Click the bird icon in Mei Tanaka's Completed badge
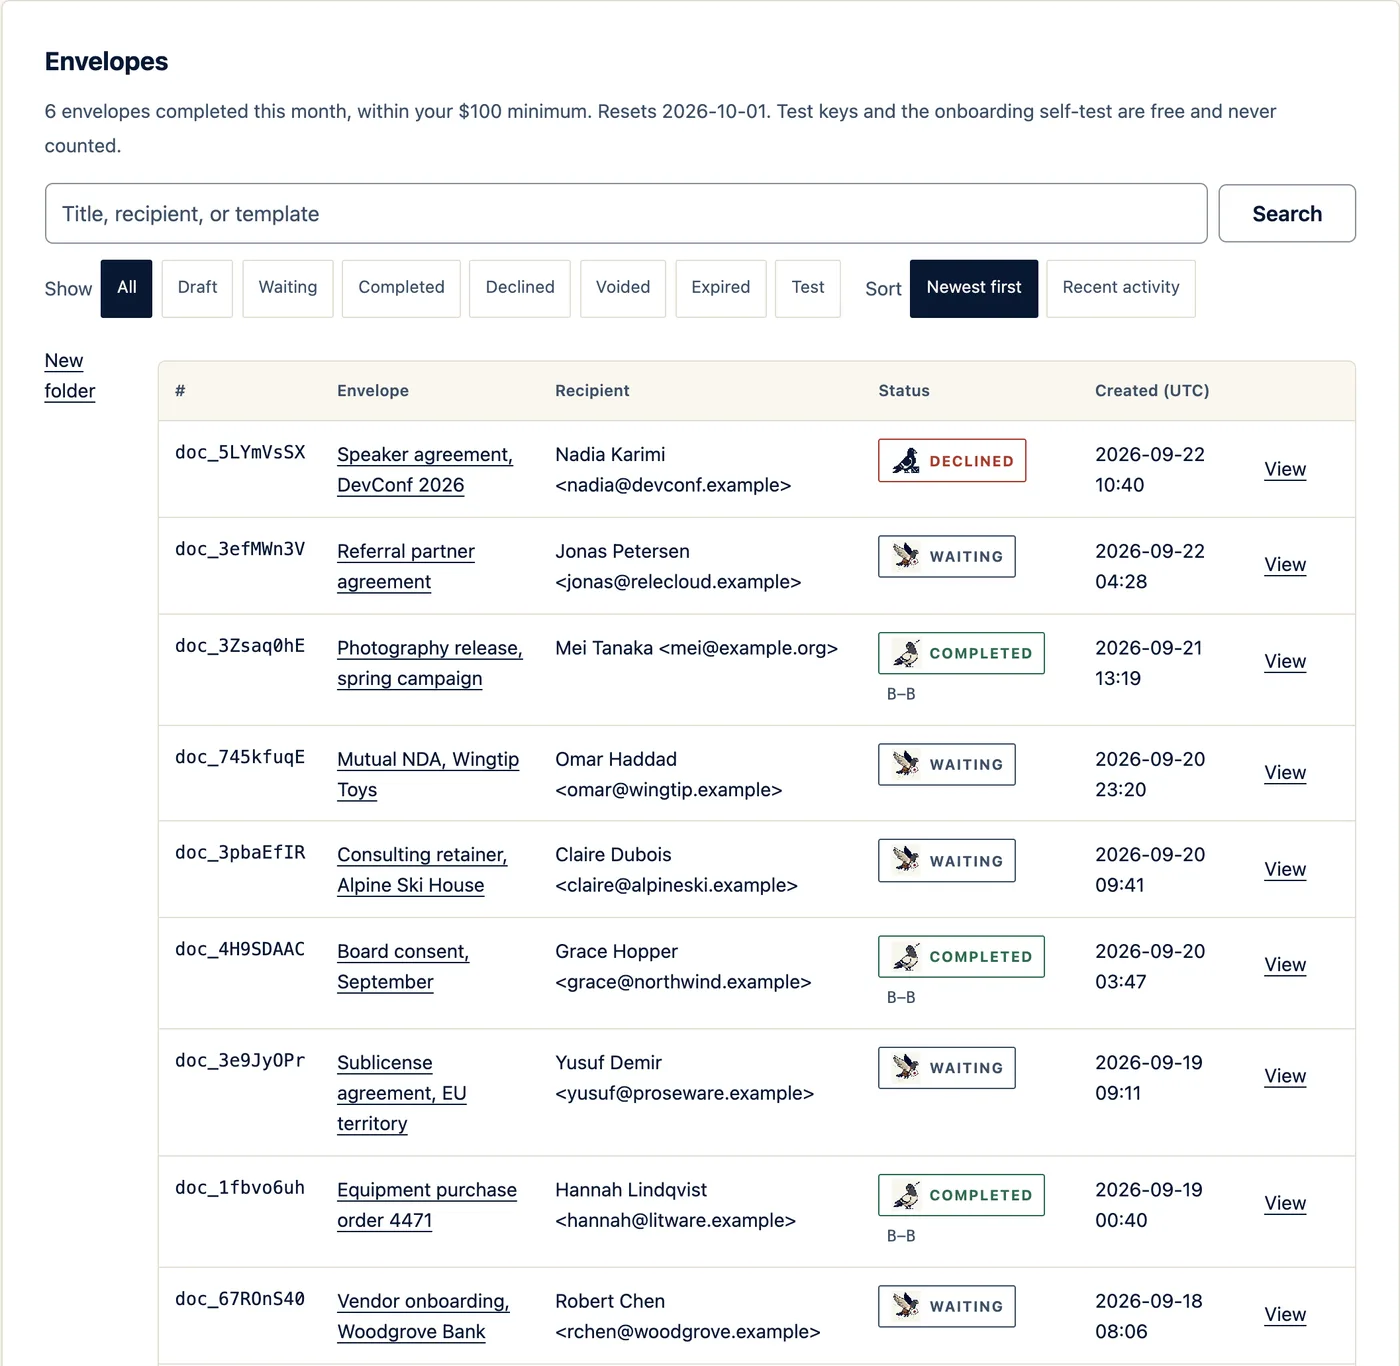 (x=906, y=653)
